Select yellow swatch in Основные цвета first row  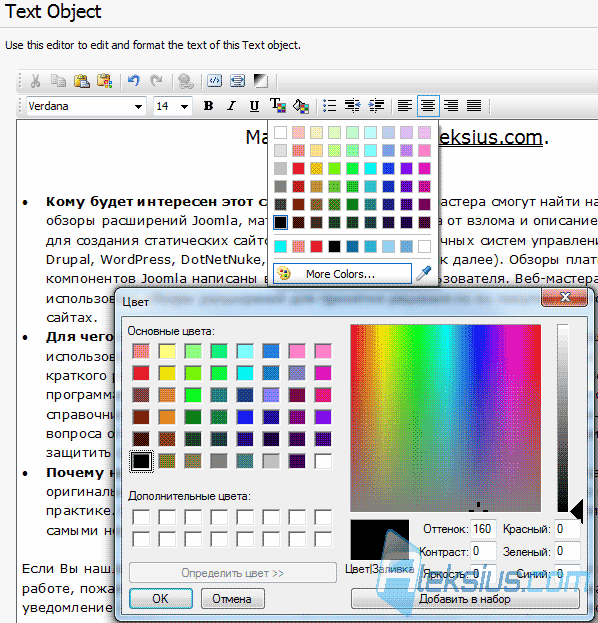coord(167,351)
